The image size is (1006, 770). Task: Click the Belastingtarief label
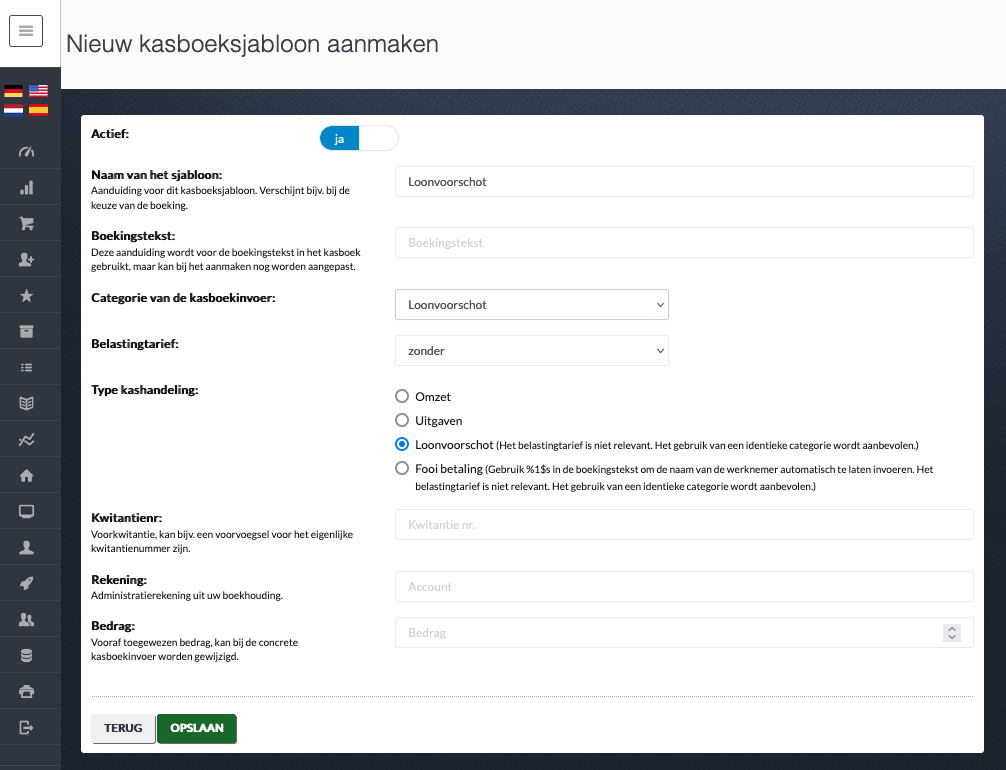click(135, 344)
